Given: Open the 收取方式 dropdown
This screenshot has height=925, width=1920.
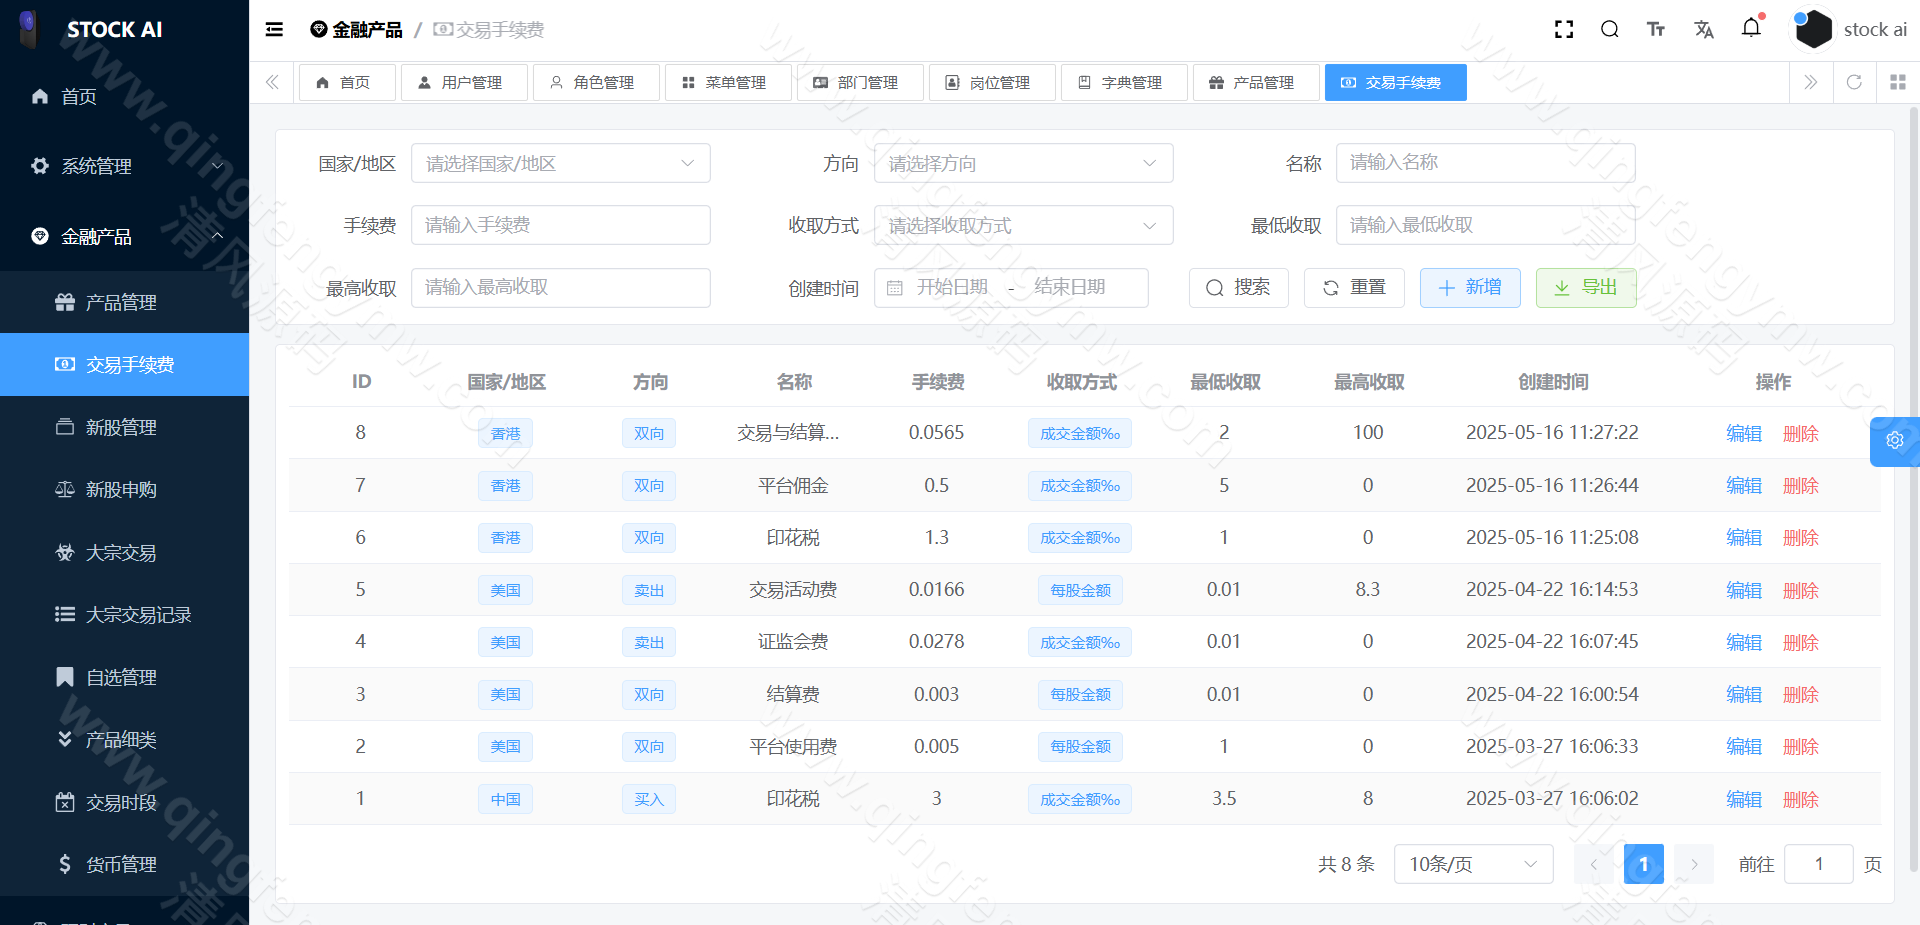Looking at the screenshot, I should tap(1022, 225).
